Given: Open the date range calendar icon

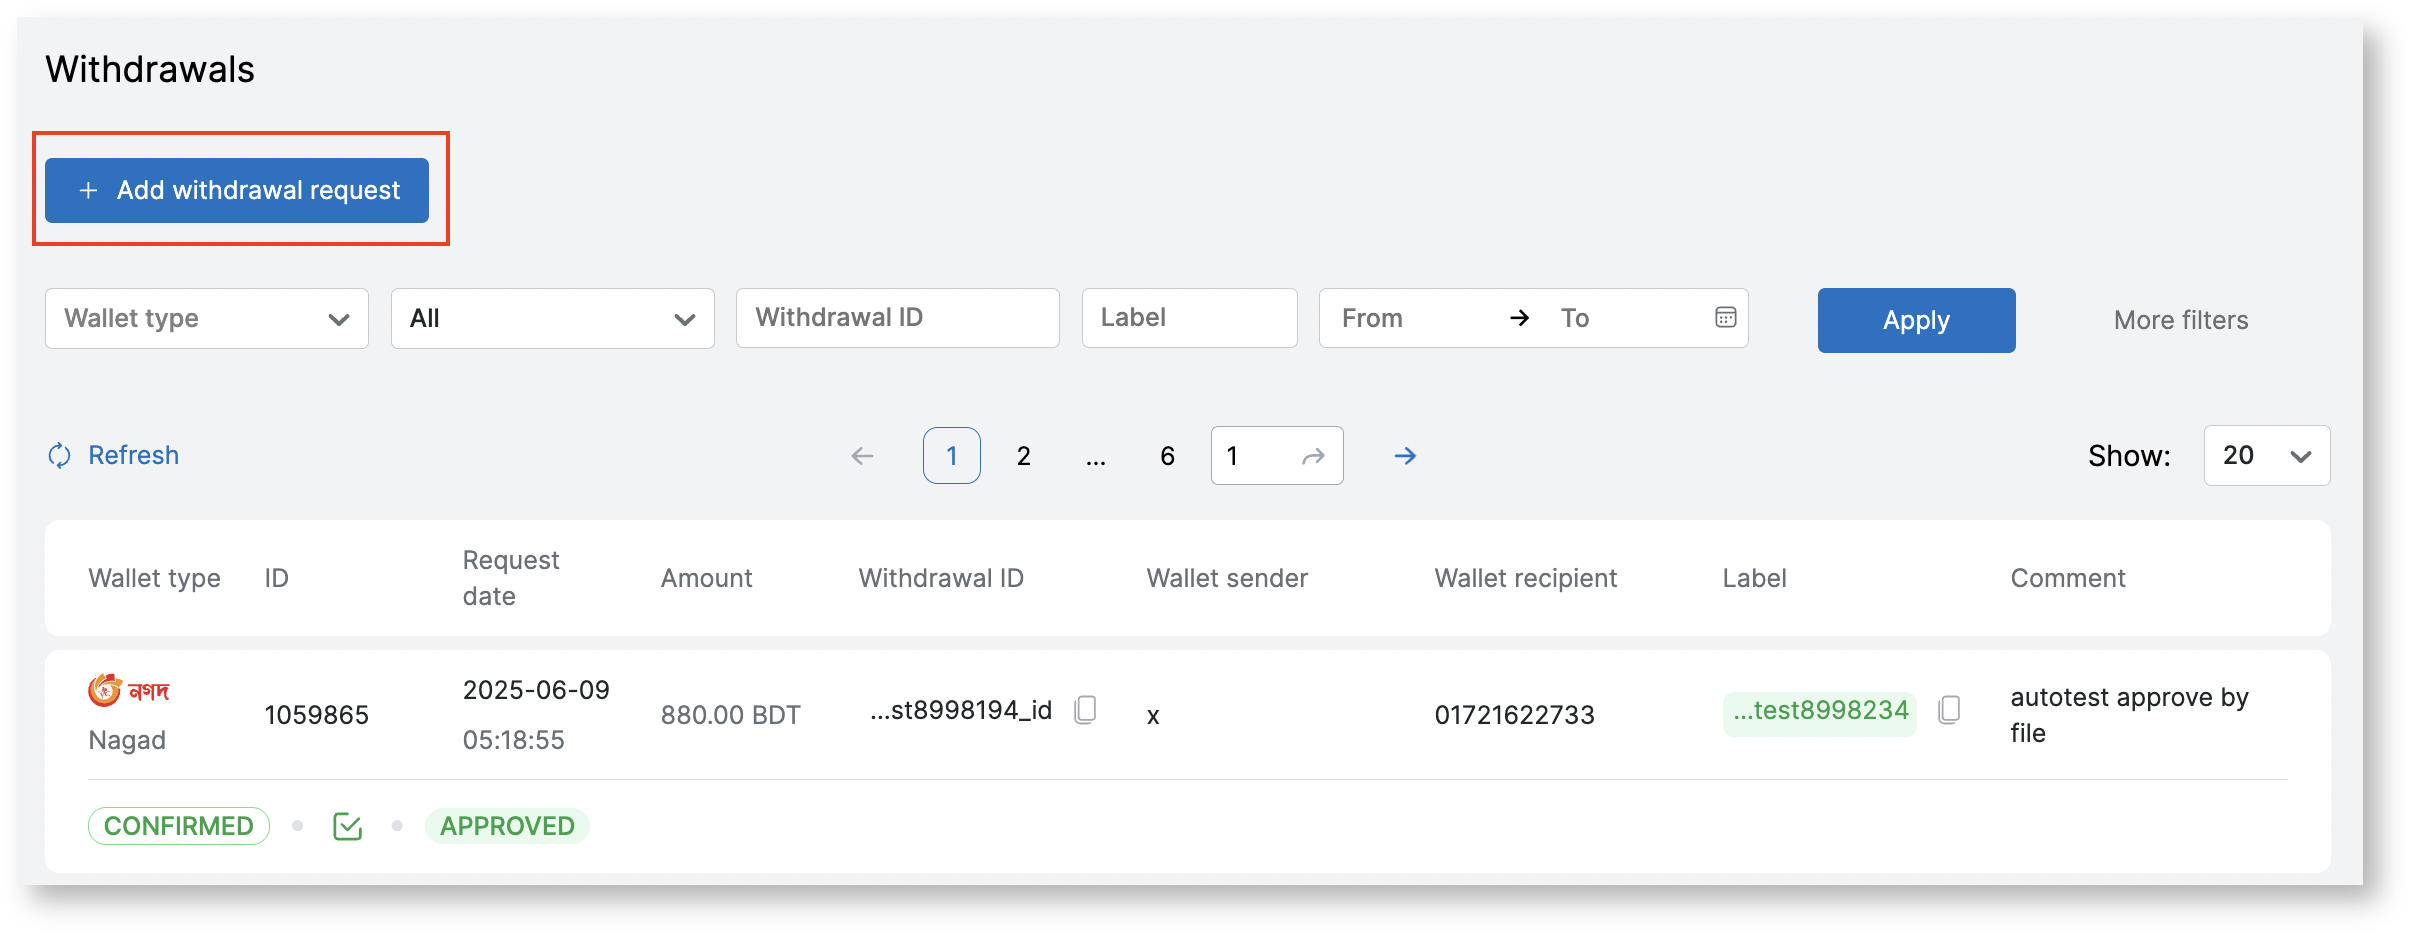Looking at the screenshot, I should click(x=1725, y=318).
